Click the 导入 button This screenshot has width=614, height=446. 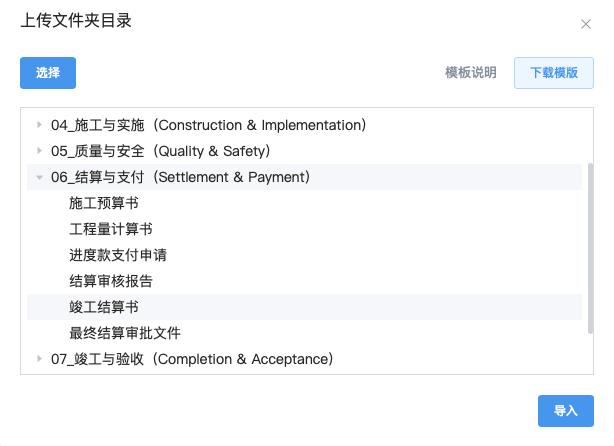pyautogui.click(x=566, y=410)
